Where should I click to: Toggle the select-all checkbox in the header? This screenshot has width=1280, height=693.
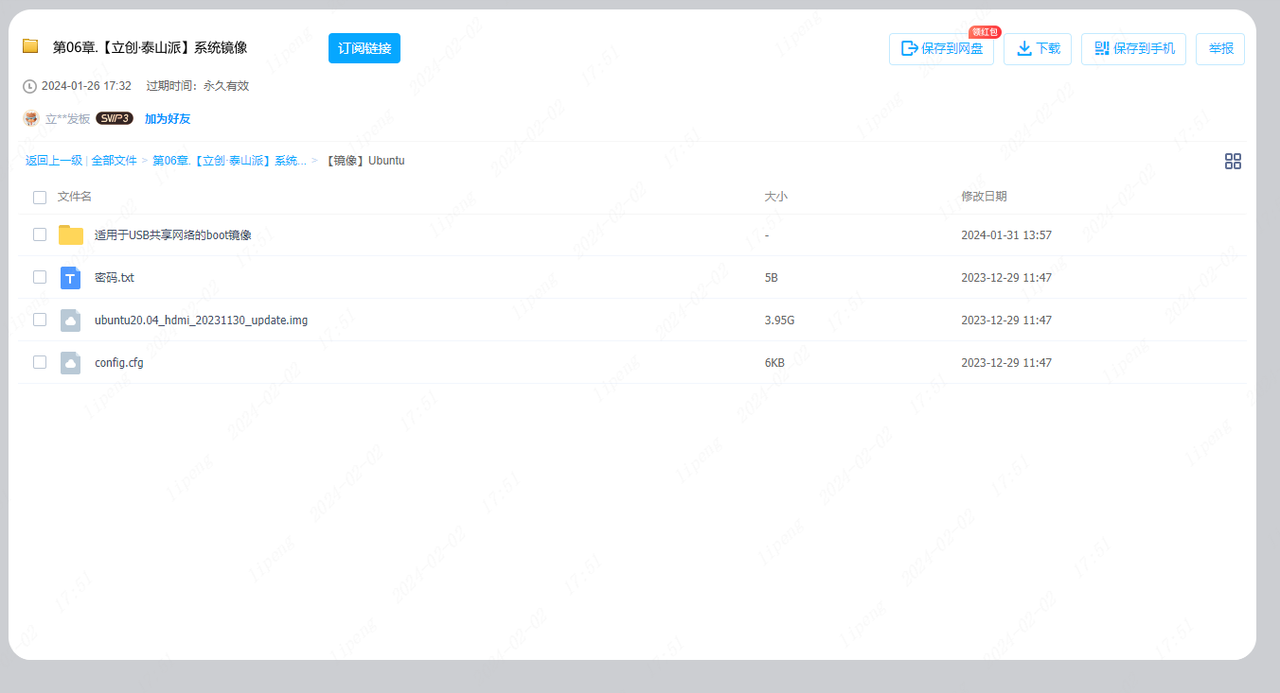coord(39,197)
